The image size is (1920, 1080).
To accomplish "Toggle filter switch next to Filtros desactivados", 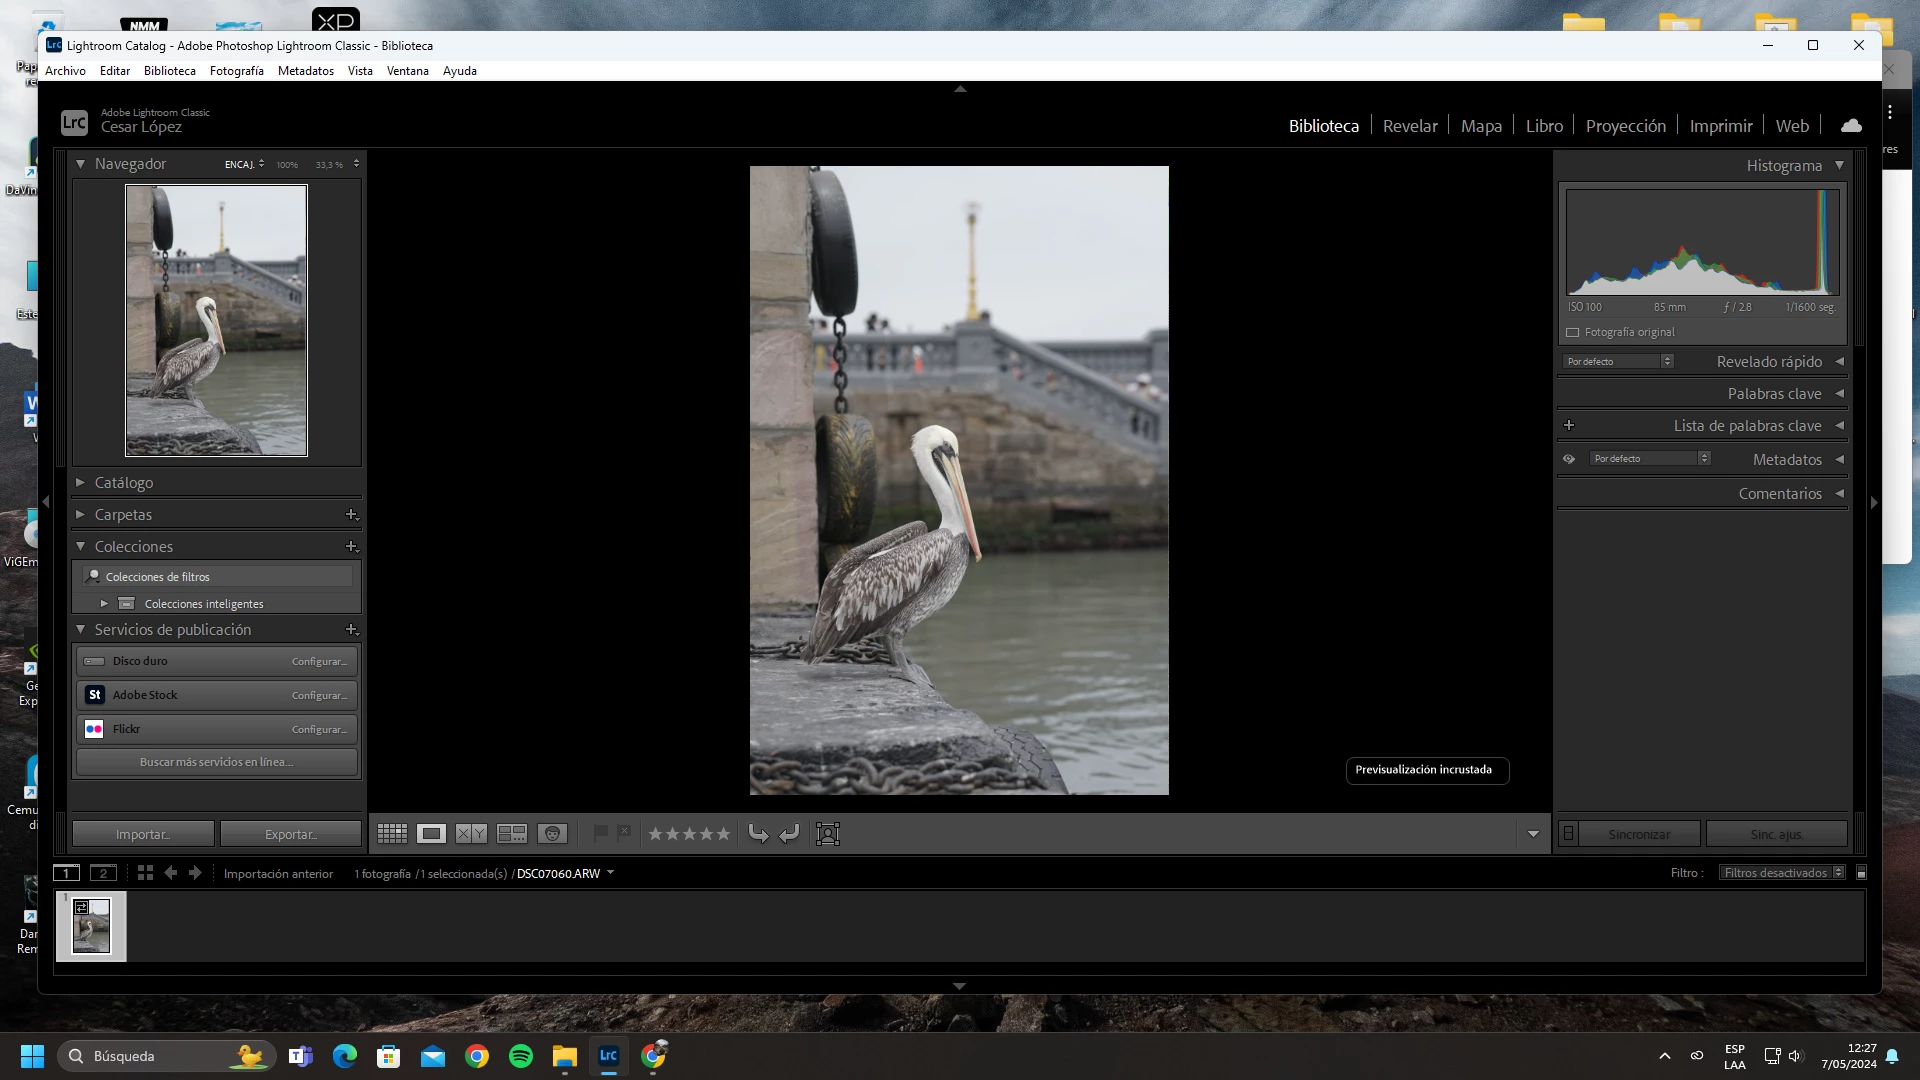I will tap(1861, 873).
